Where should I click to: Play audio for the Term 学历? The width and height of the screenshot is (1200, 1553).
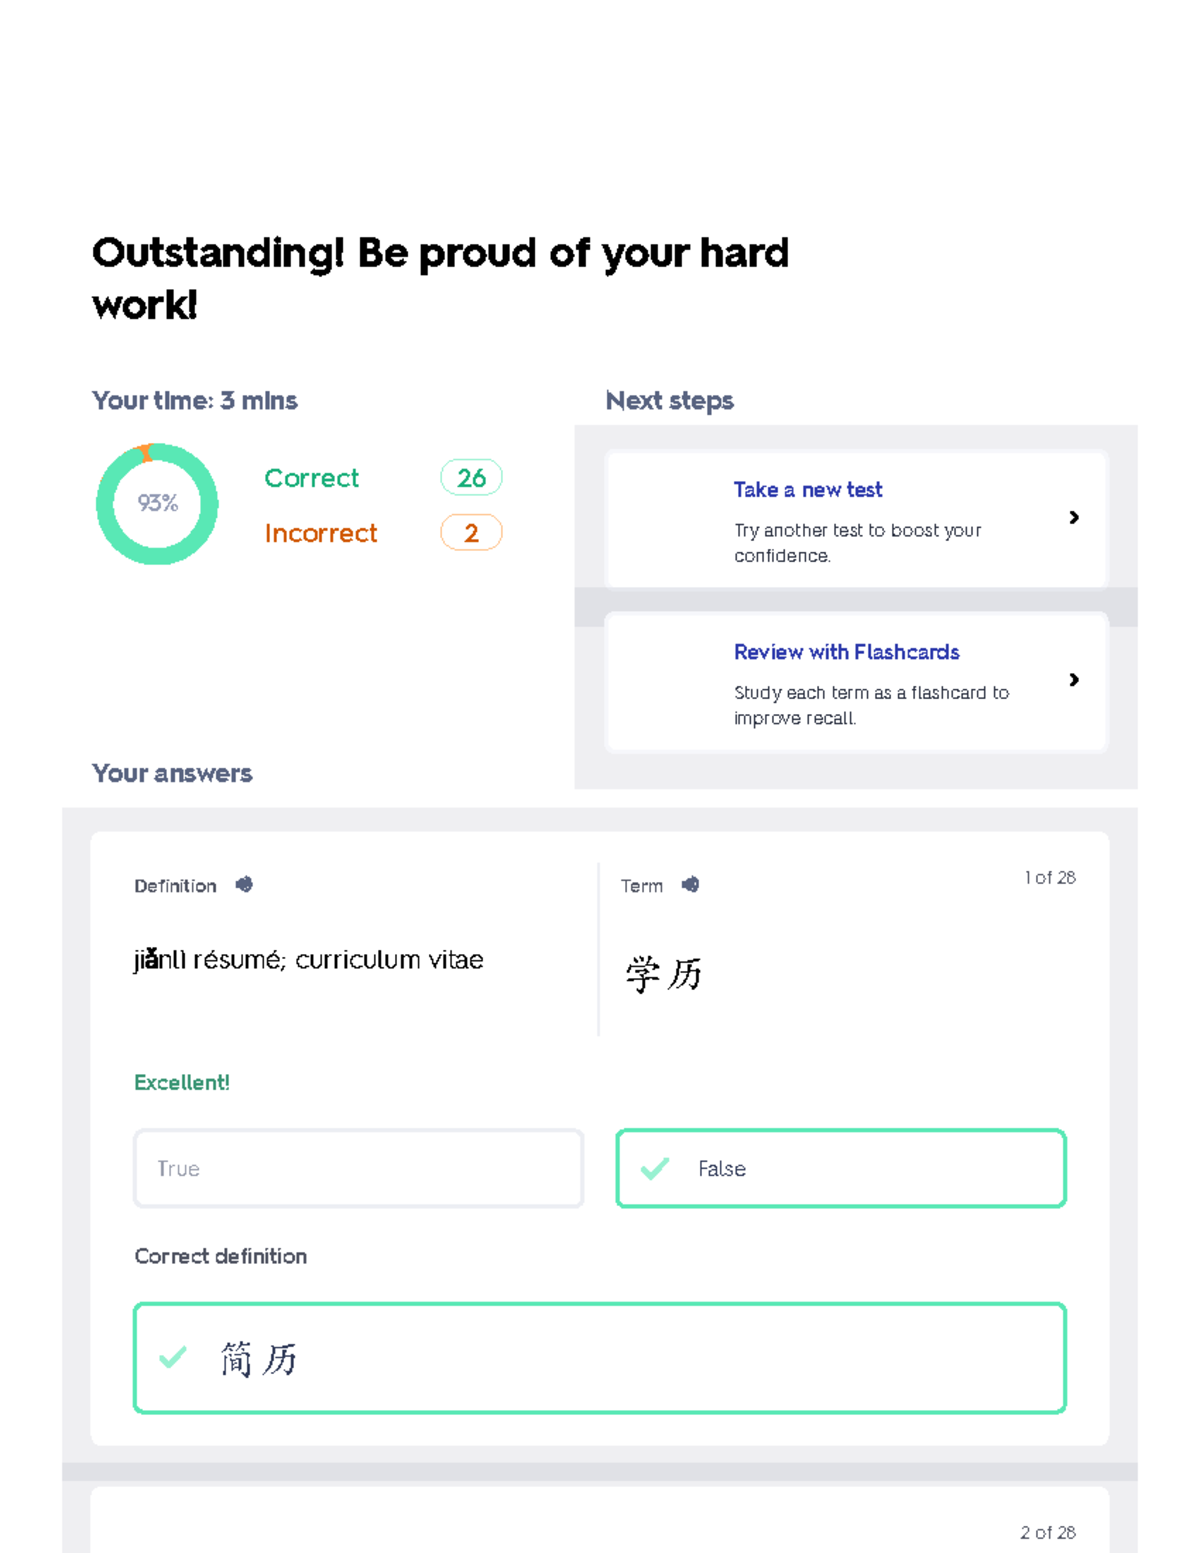point(689,884)
